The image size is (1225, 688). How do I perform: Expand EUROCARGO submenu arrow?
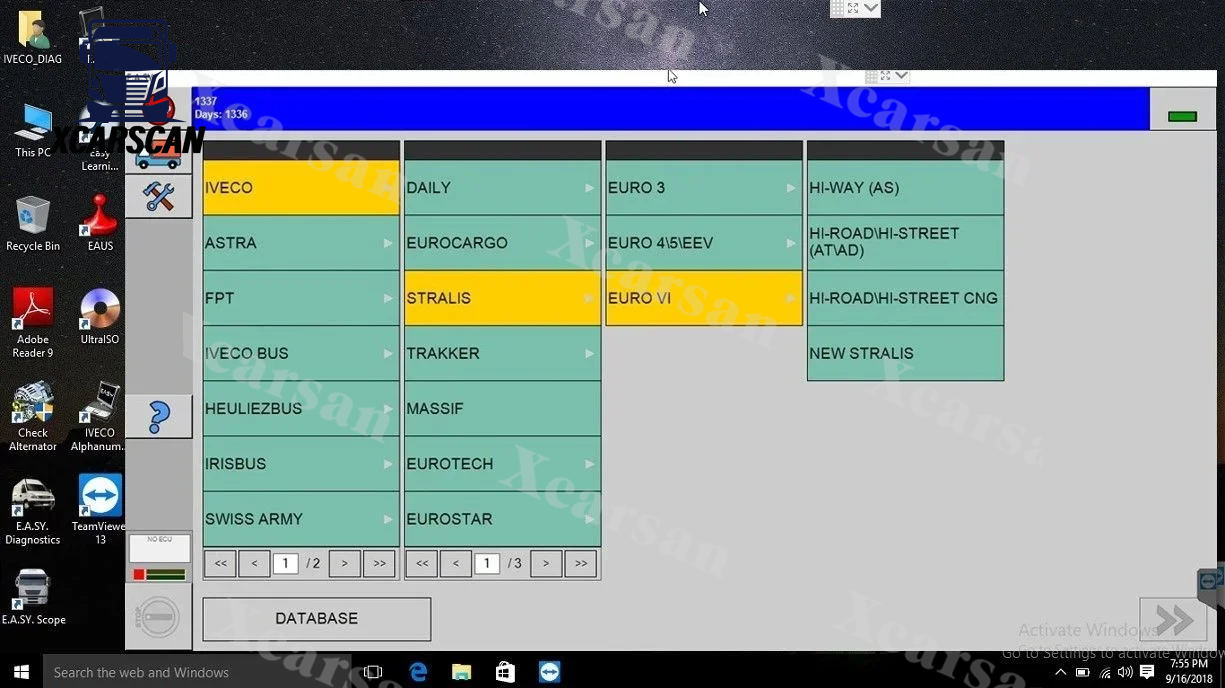coord(589,243)
